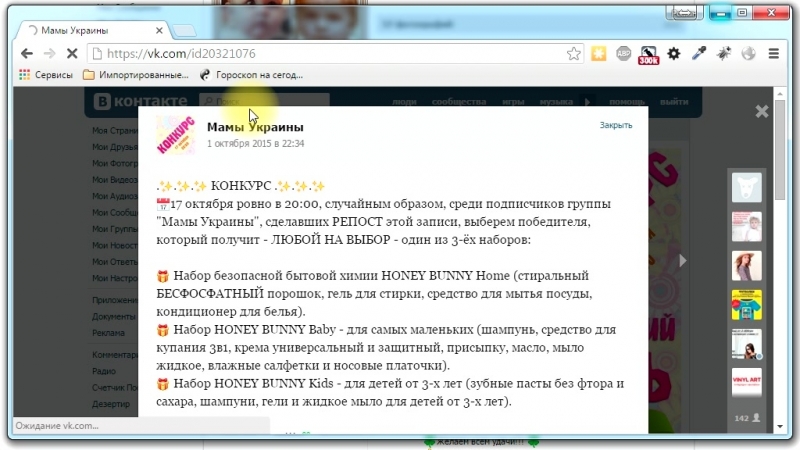Open помощь in VK top menu
The image size is (800, 450).
click(627, 102)
